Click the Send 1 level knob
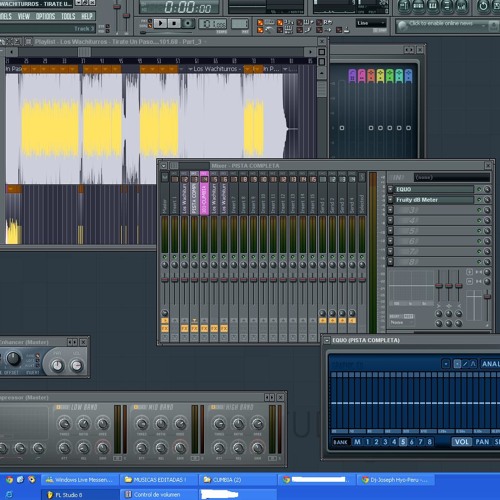The width and height of the screenshot is (500, 500). (322, 313)
